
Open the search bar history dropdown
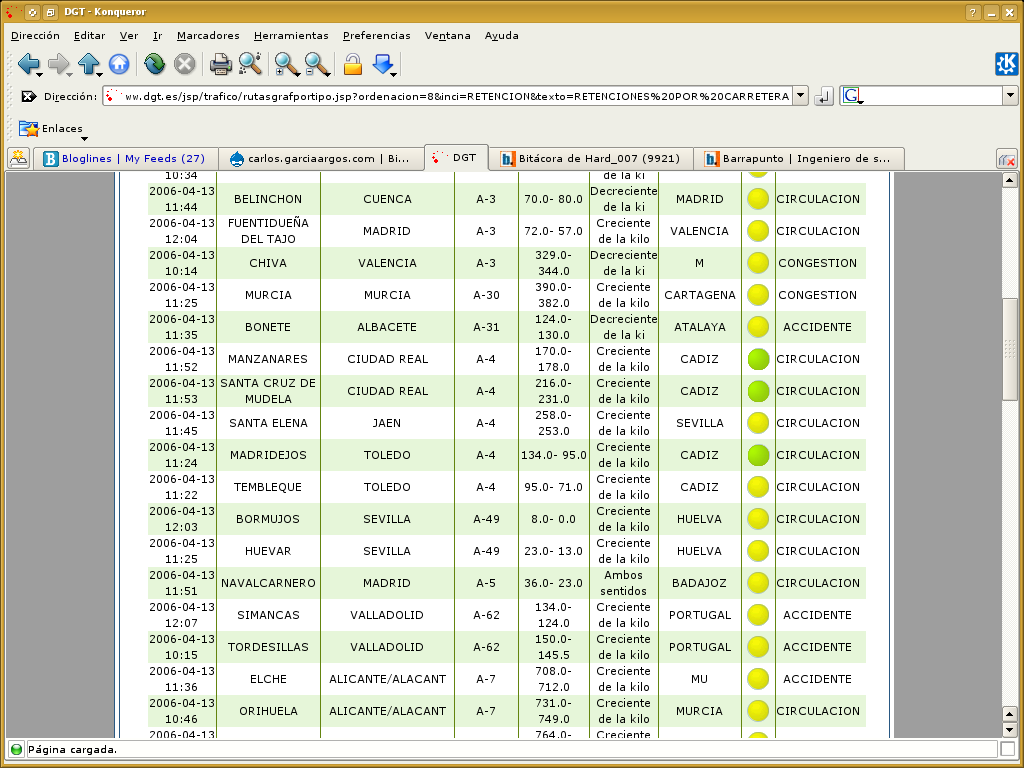pos(1010,96)
